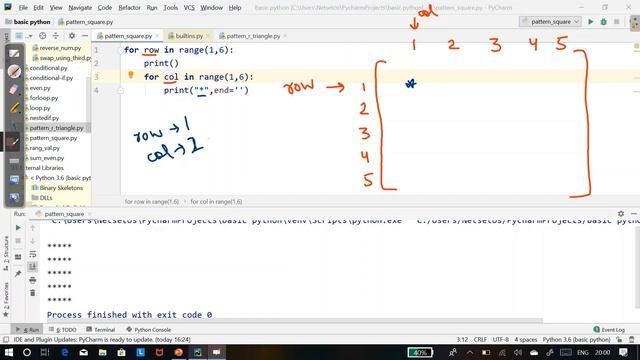Image resolution: width=640 pixels, height=360 pixels.
Task: Open Windows notification center
Action: pyautogui.click(x=623, y=352)
